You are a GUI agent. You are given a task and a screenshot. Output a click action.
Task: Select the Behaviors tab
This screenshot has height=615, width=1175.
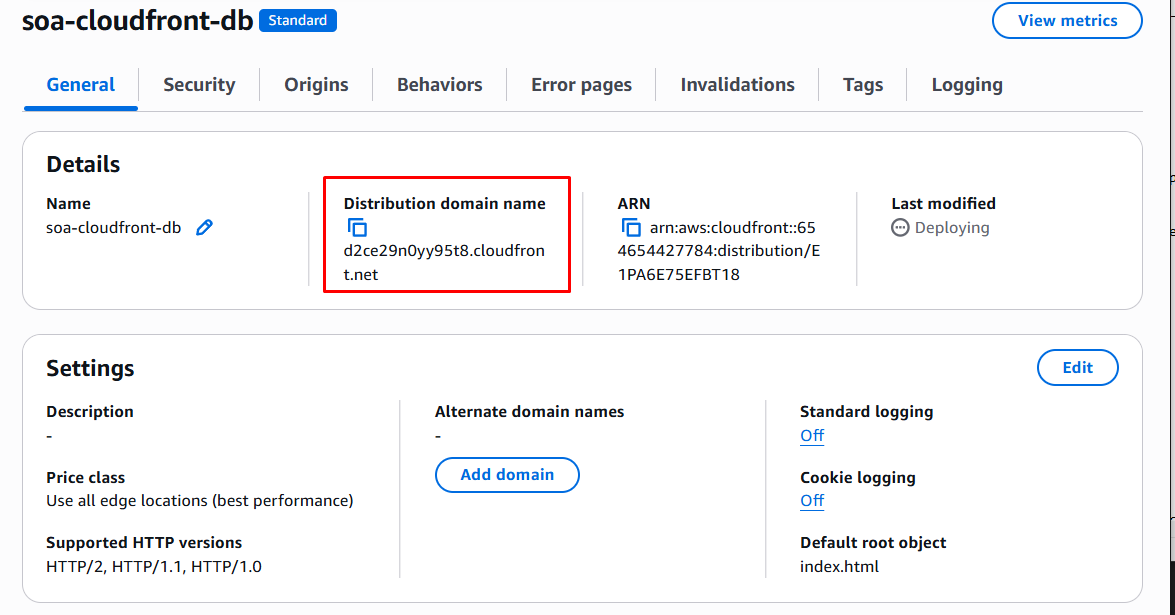click(439, 85)
